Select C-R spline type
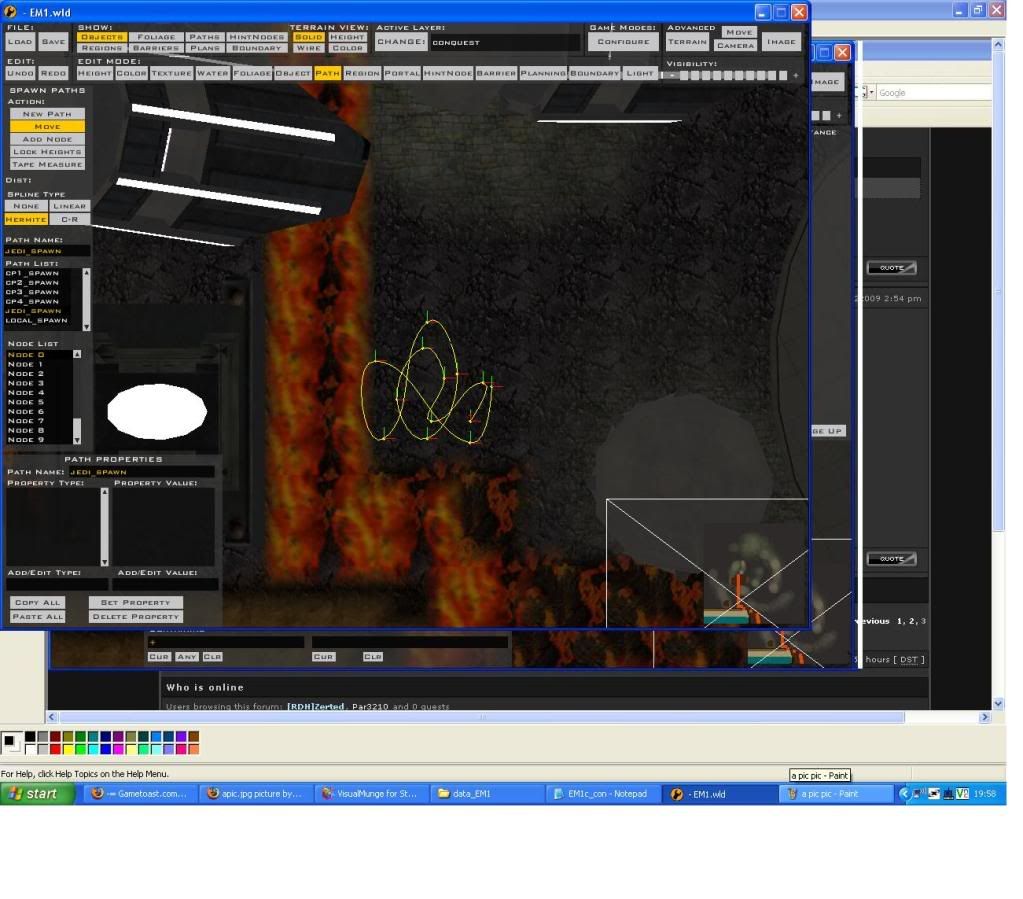 pos(69,219)
